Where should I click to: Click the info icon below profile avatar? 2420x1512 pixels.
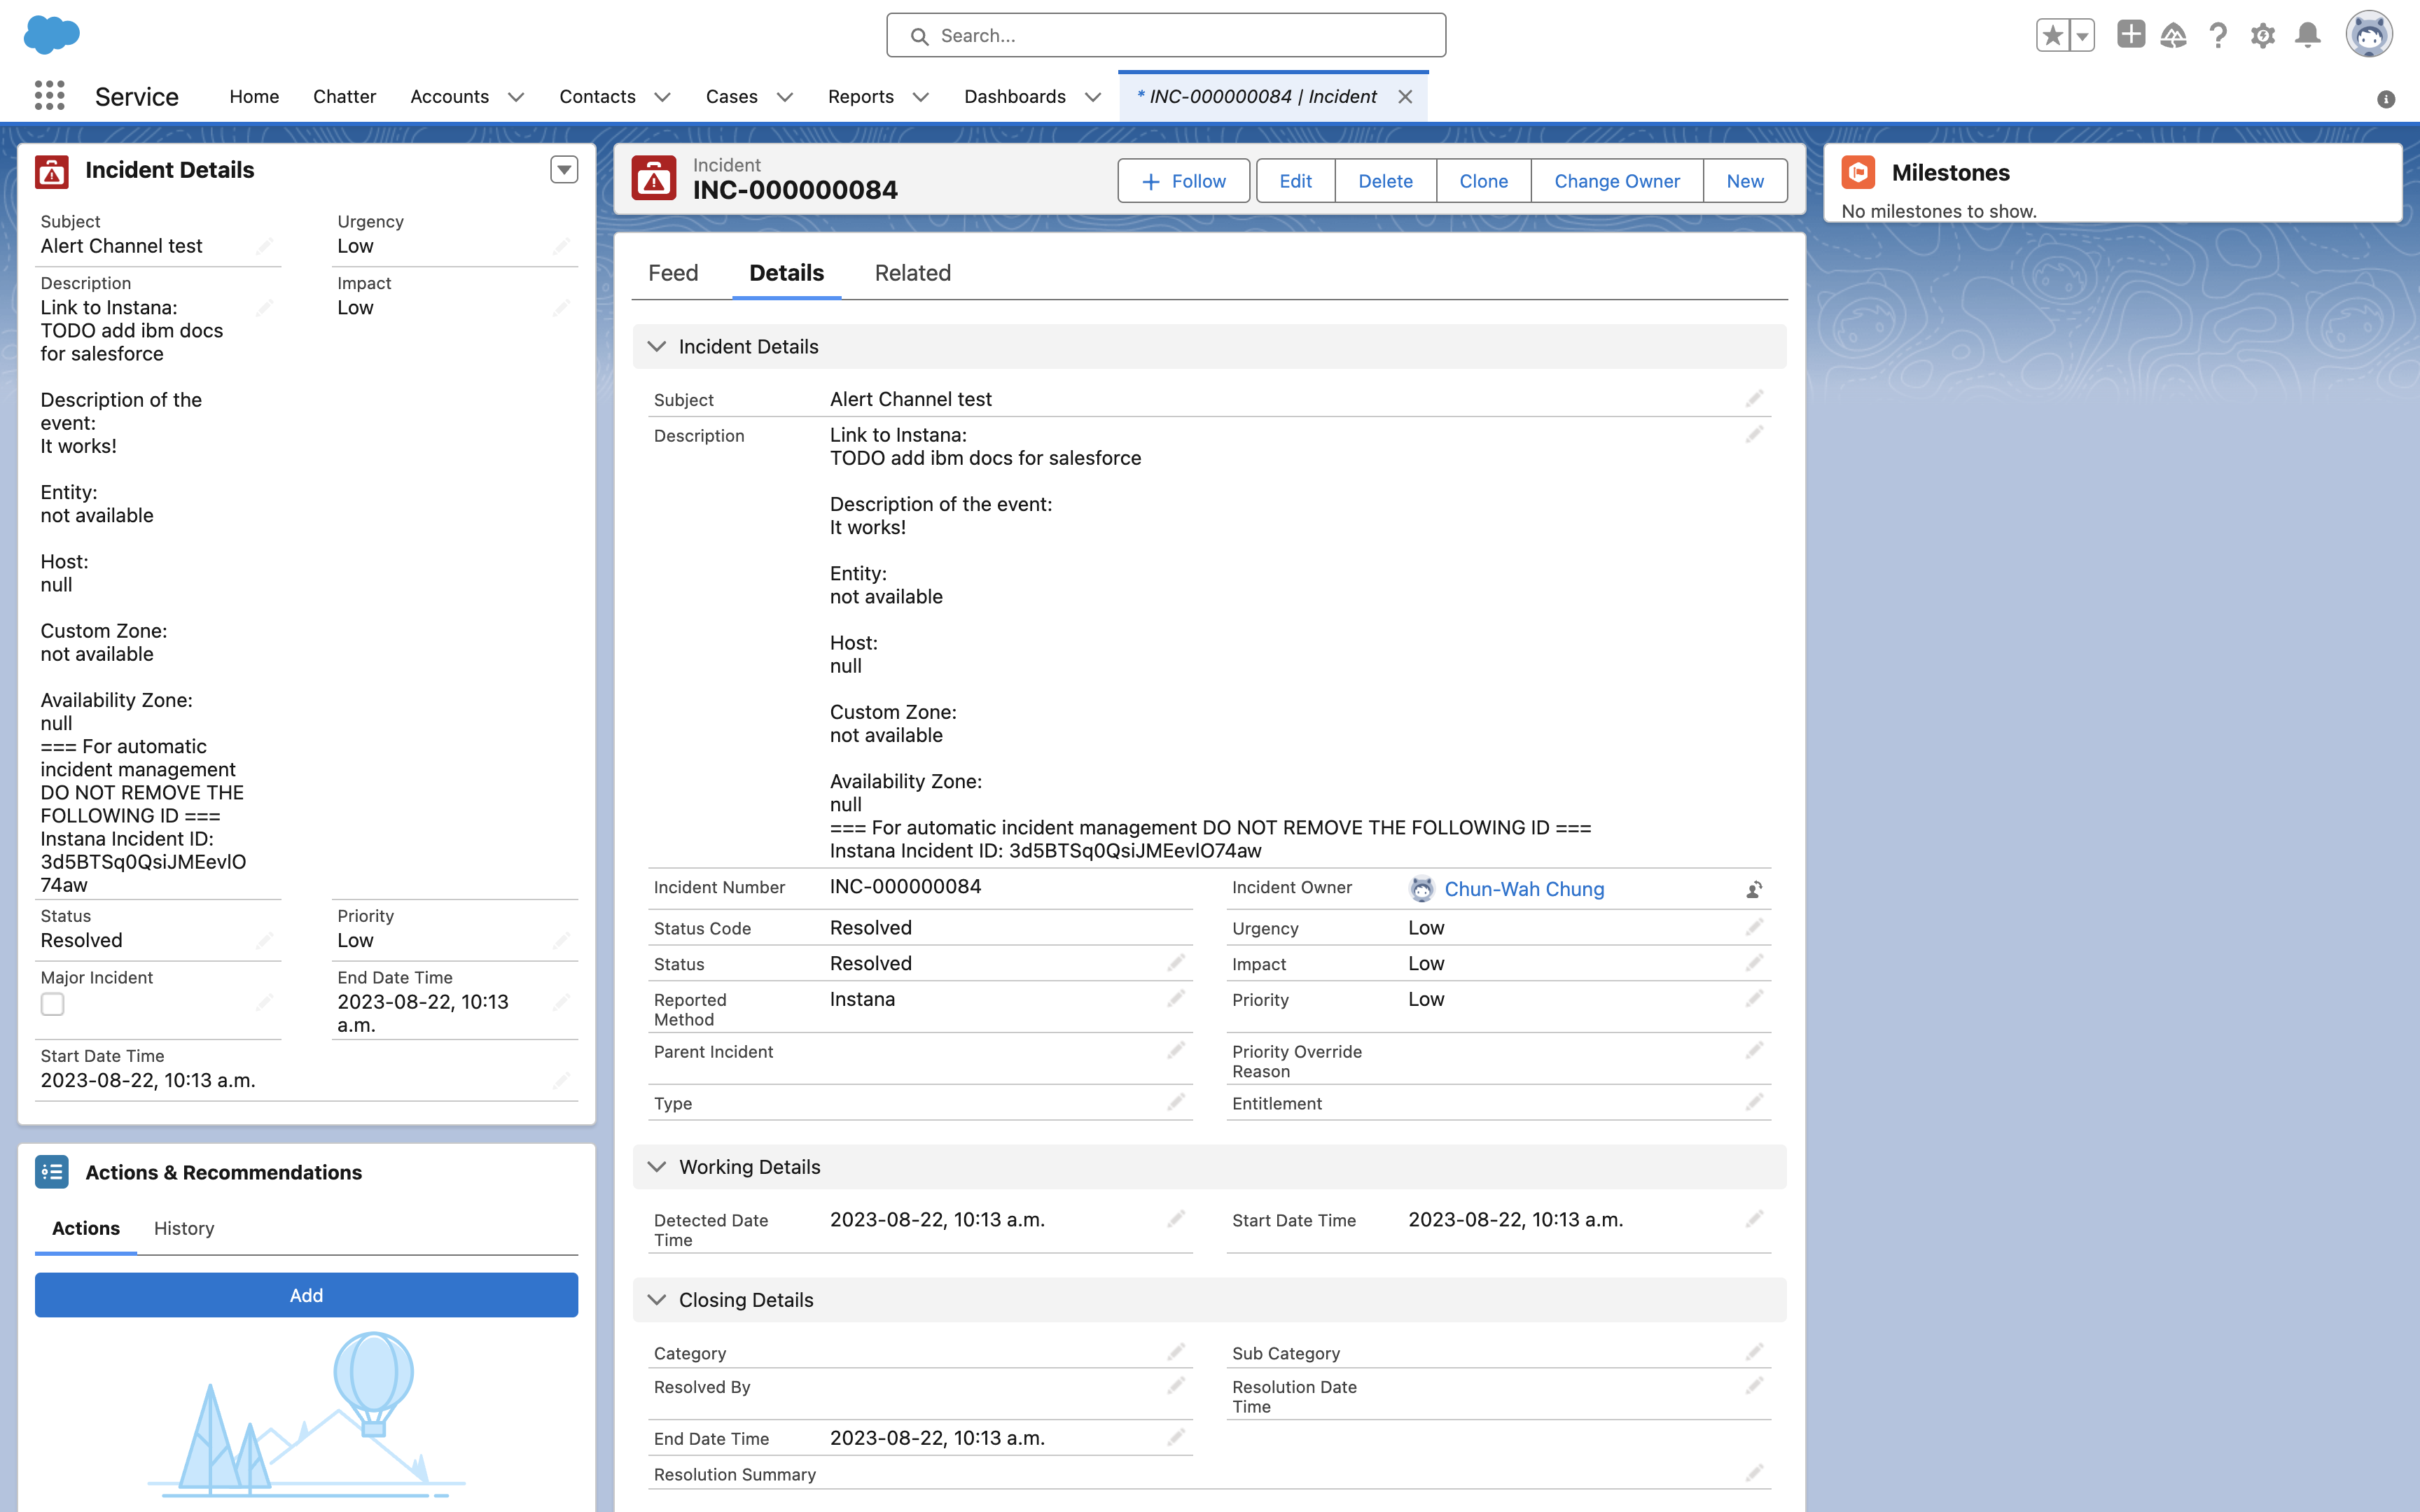point(2386,99)
